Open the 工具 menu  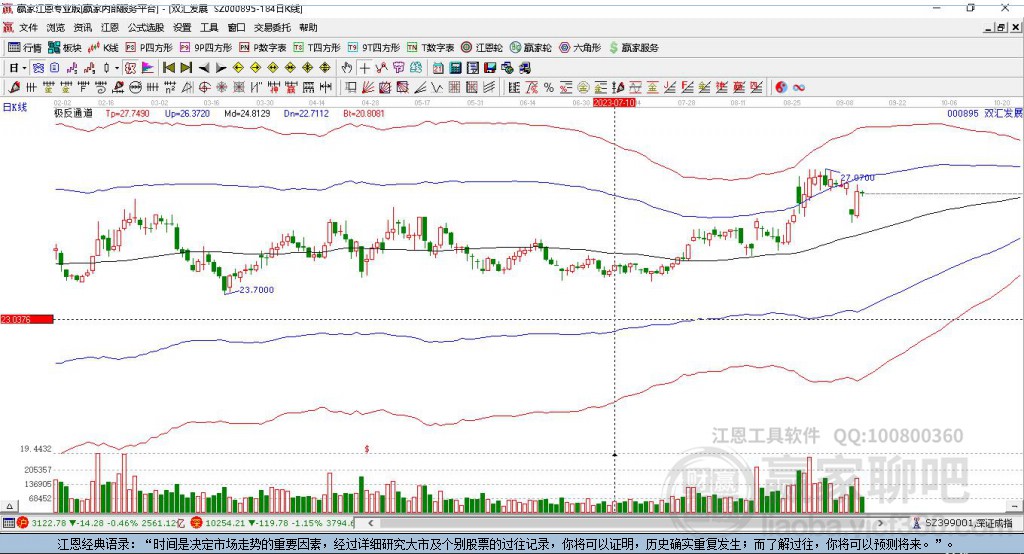[209, 27]
